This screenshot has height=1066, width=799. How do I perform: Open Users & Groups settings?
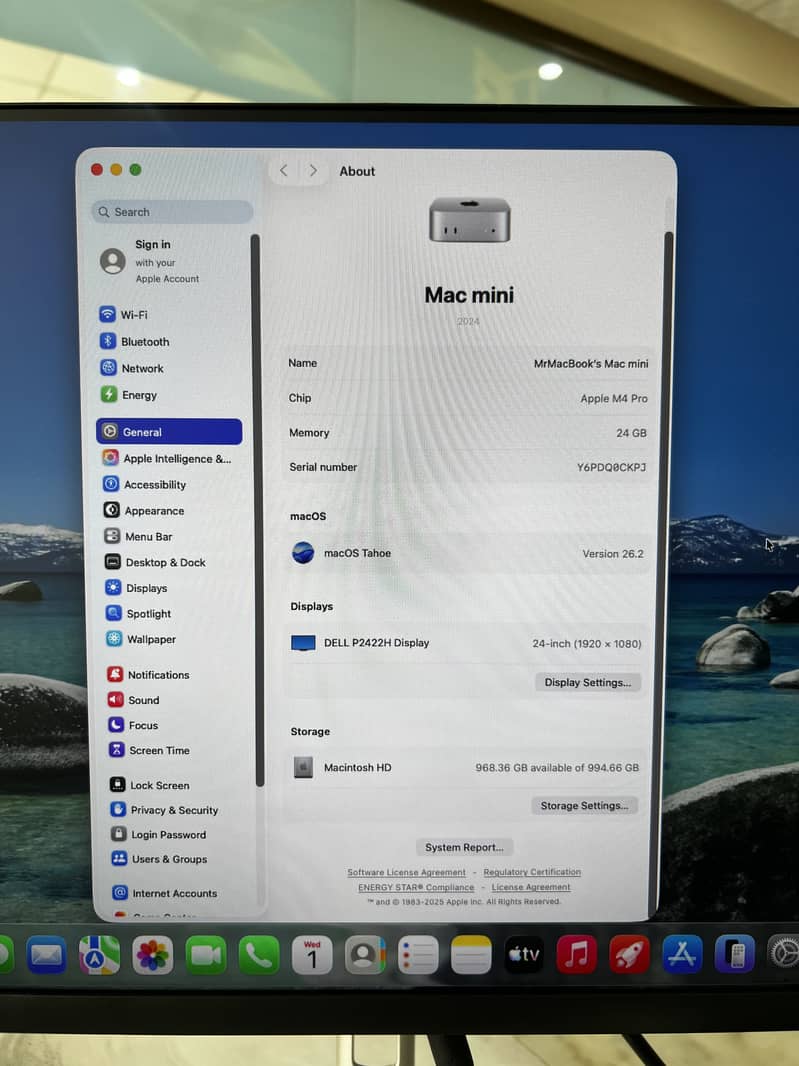tap(160, 859)
